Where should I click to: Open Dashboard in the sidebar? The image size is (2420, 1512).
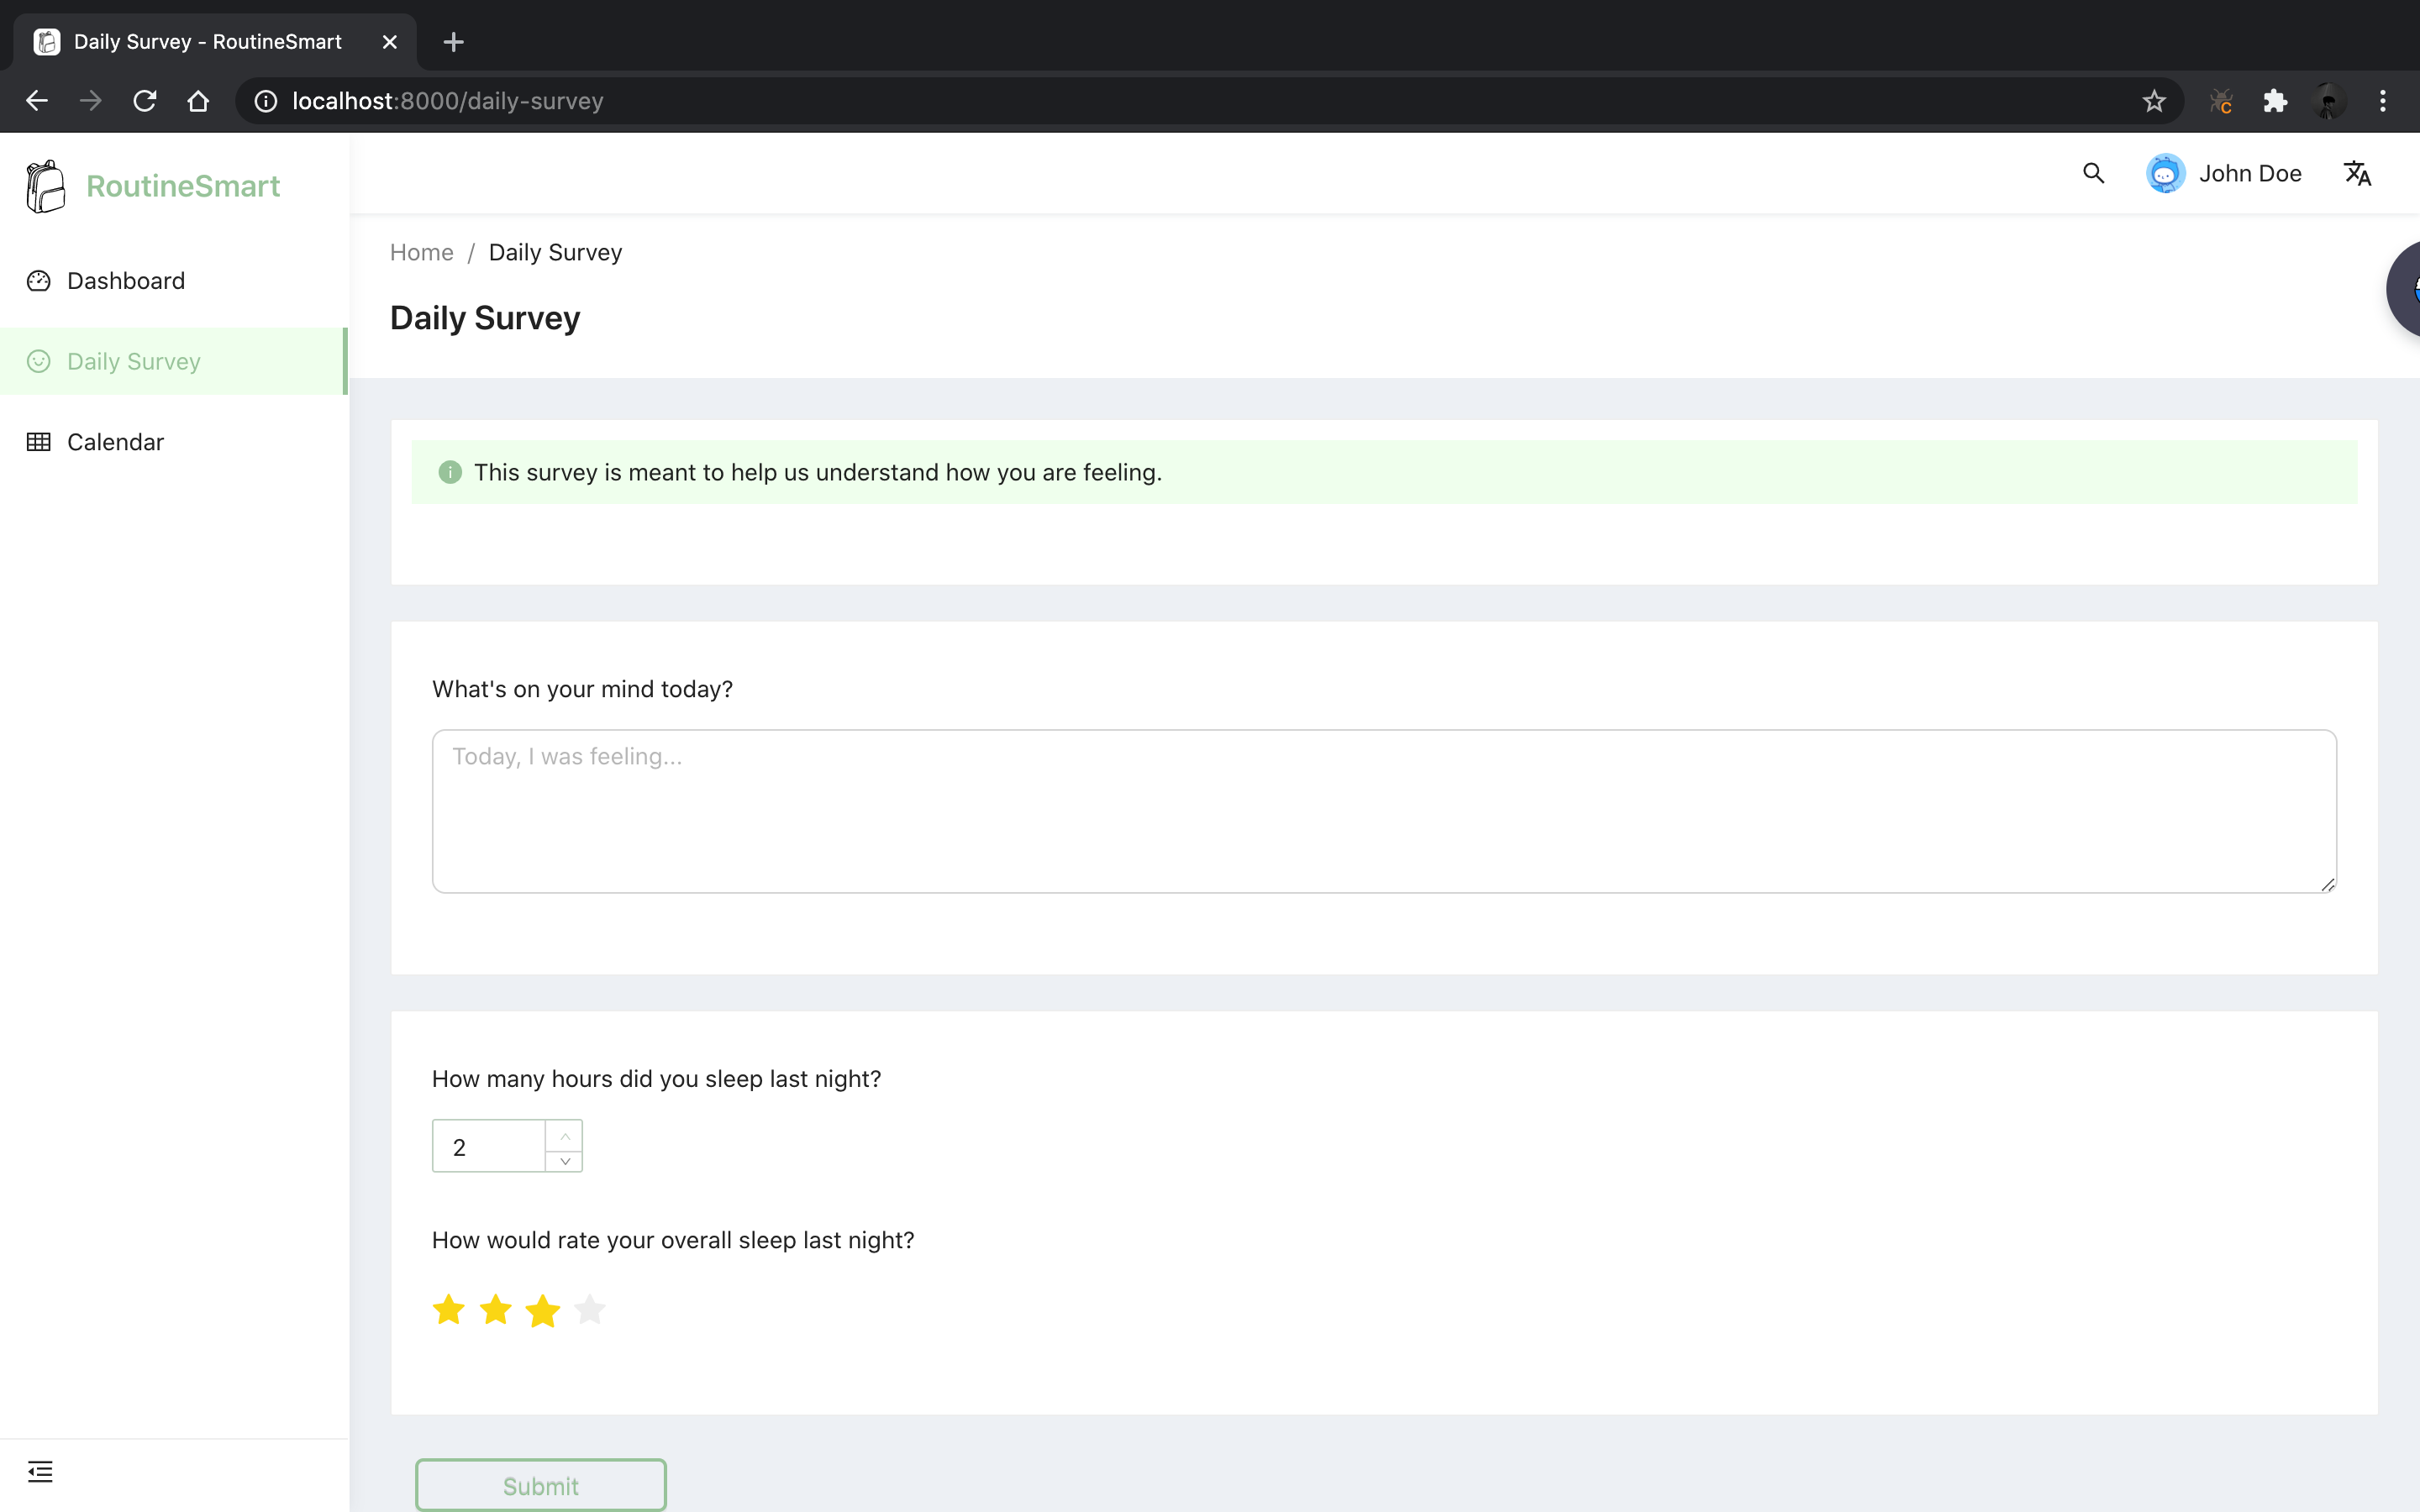[126, 281]
